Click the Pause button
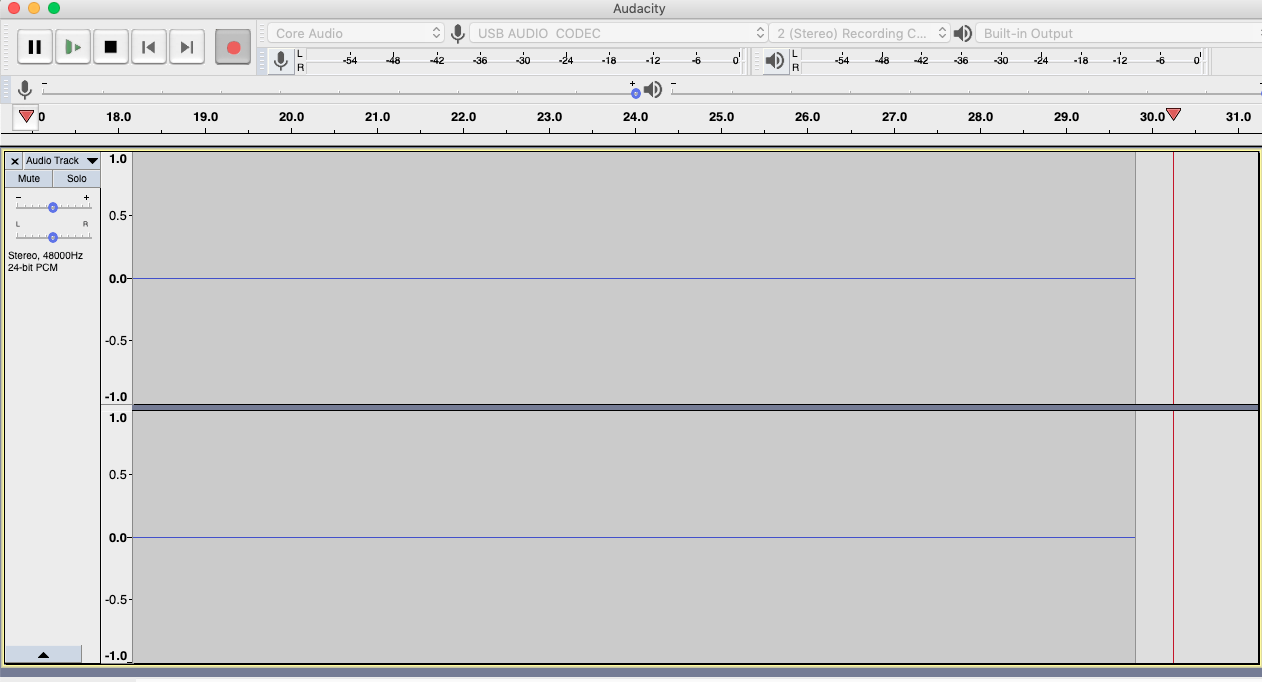1262x682 pixels. tap(35, 46)
